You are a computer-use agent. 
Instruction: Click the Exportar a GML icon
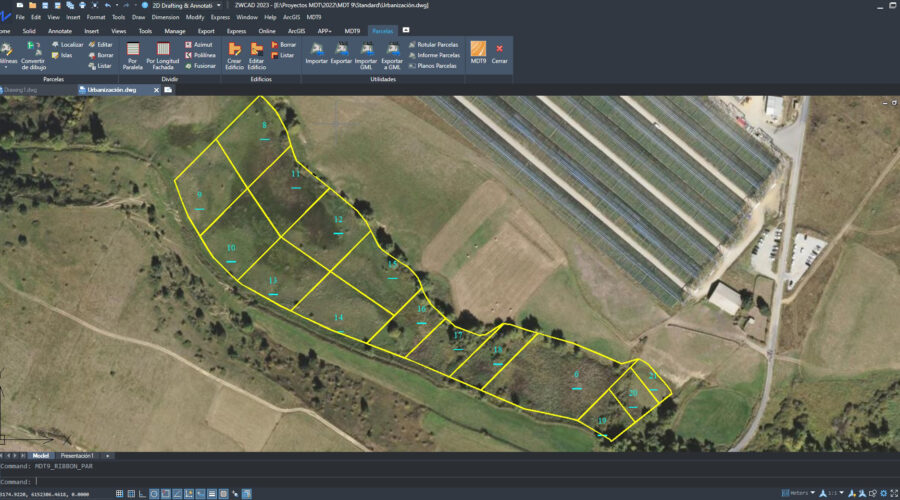click(x=392, y=56)
